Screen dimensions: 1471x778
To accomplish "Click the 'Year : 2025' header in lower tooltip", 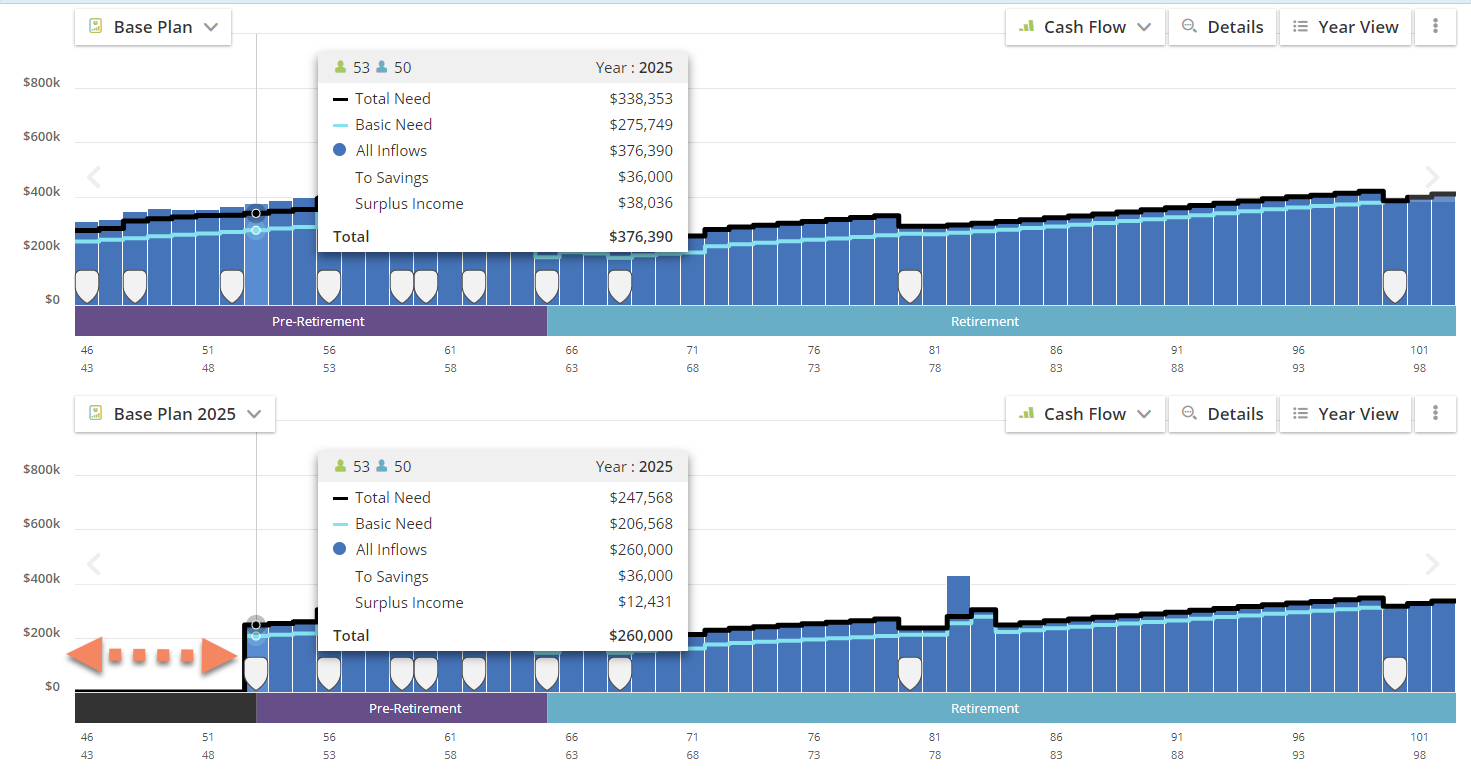I will tap(634, 467).
